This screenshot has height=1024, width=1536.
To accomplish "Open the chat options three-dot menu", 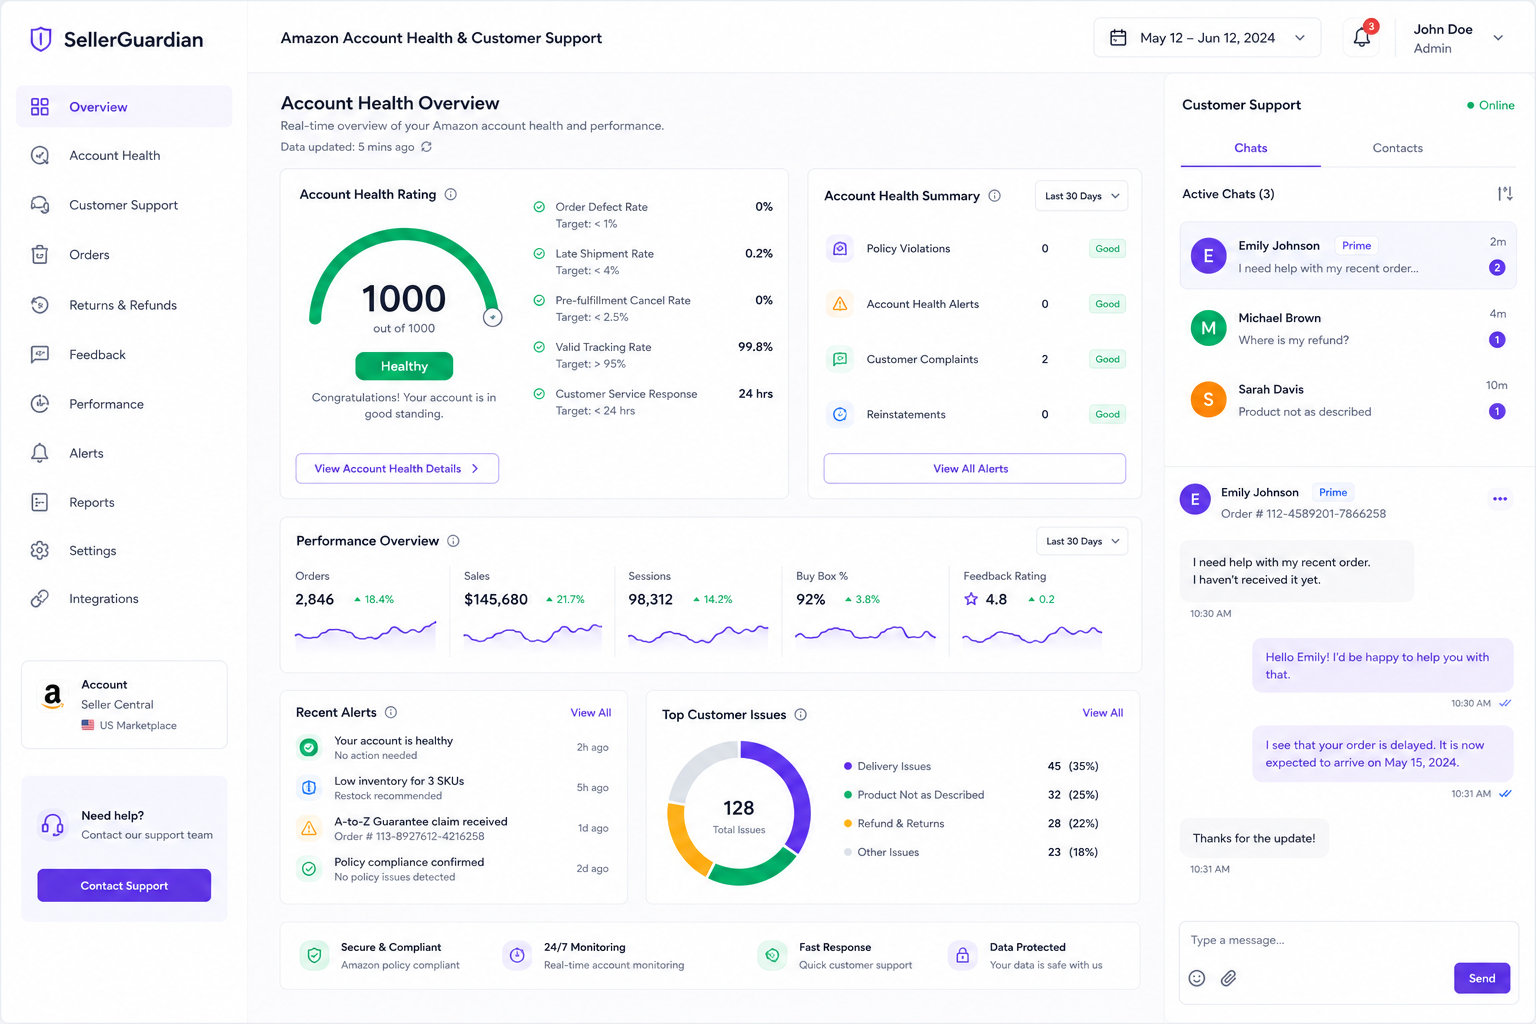I will coord(1500,498).
